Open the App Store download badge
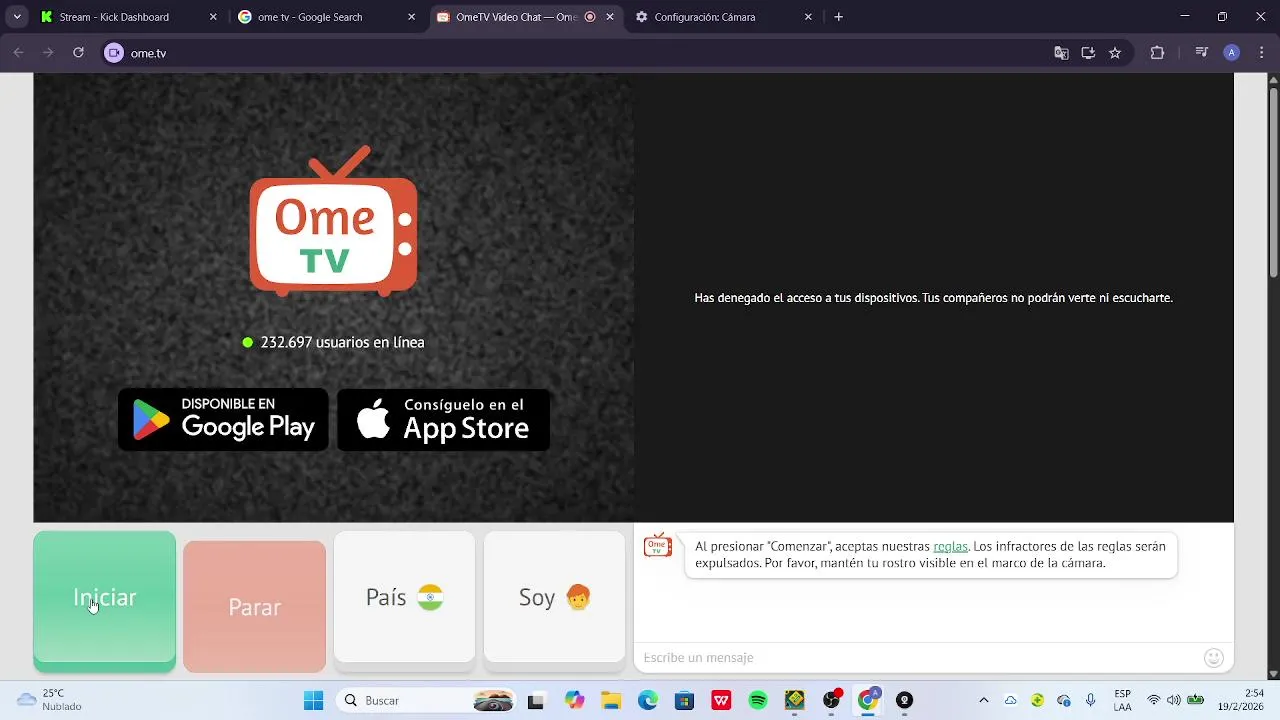Image resolution: width=1280 pixels, height=720 pixels. click(444, 420)
